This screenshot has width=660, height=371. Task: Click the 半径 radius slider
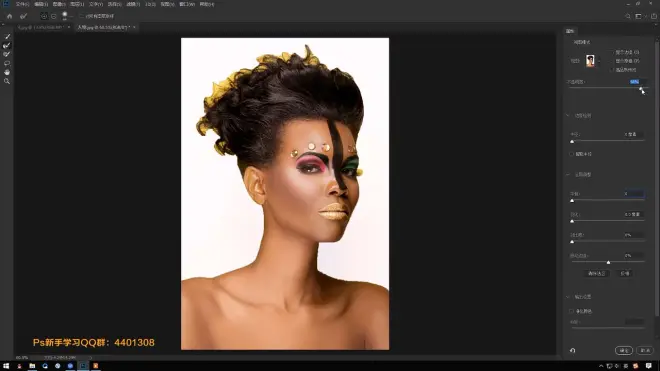click(608, 141)
